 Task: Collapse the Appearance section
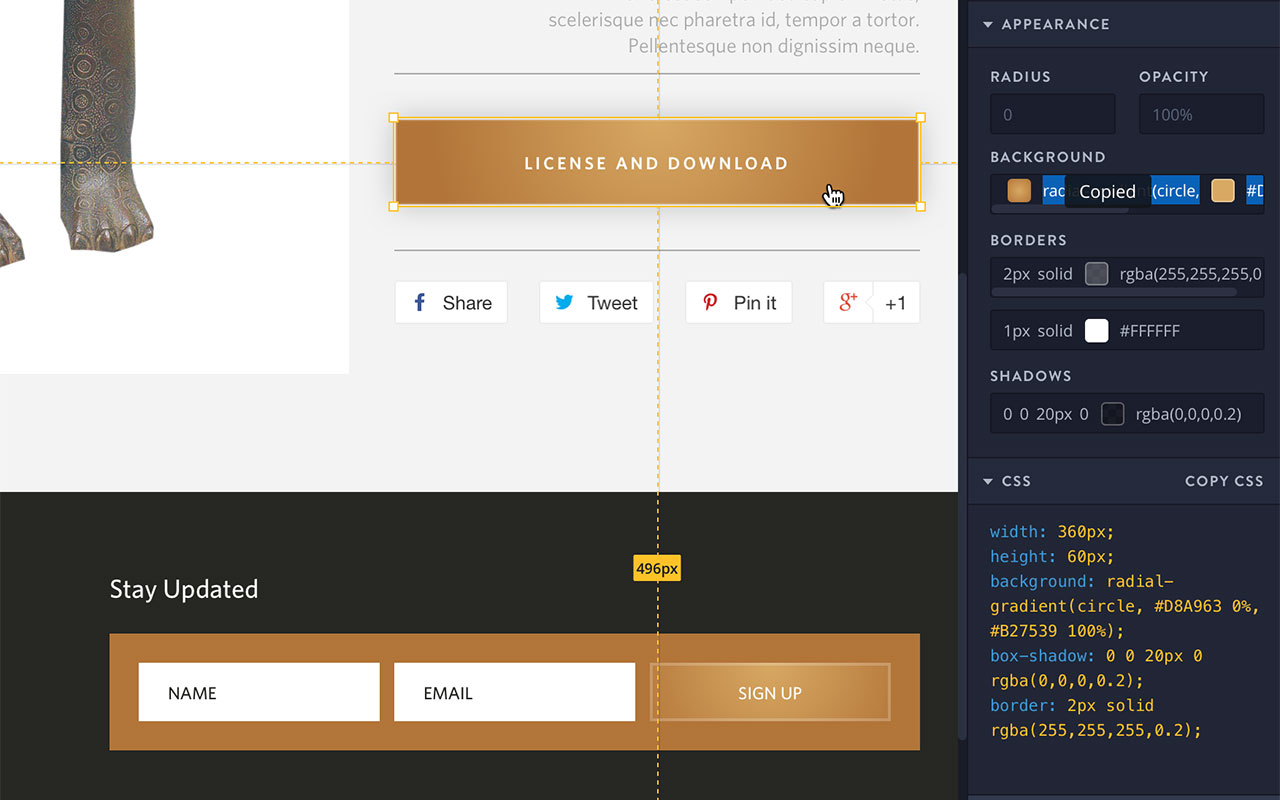pos(988,24)
